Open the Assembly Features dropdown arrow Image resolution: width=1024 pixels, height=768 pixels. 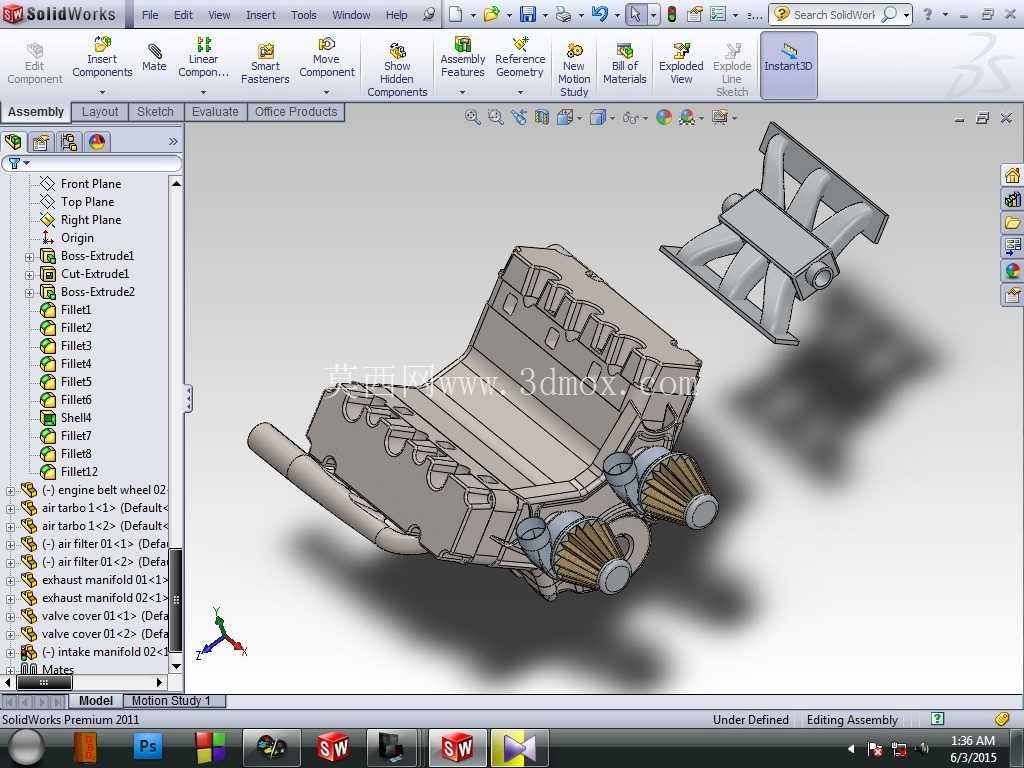[x=462, y=92]
